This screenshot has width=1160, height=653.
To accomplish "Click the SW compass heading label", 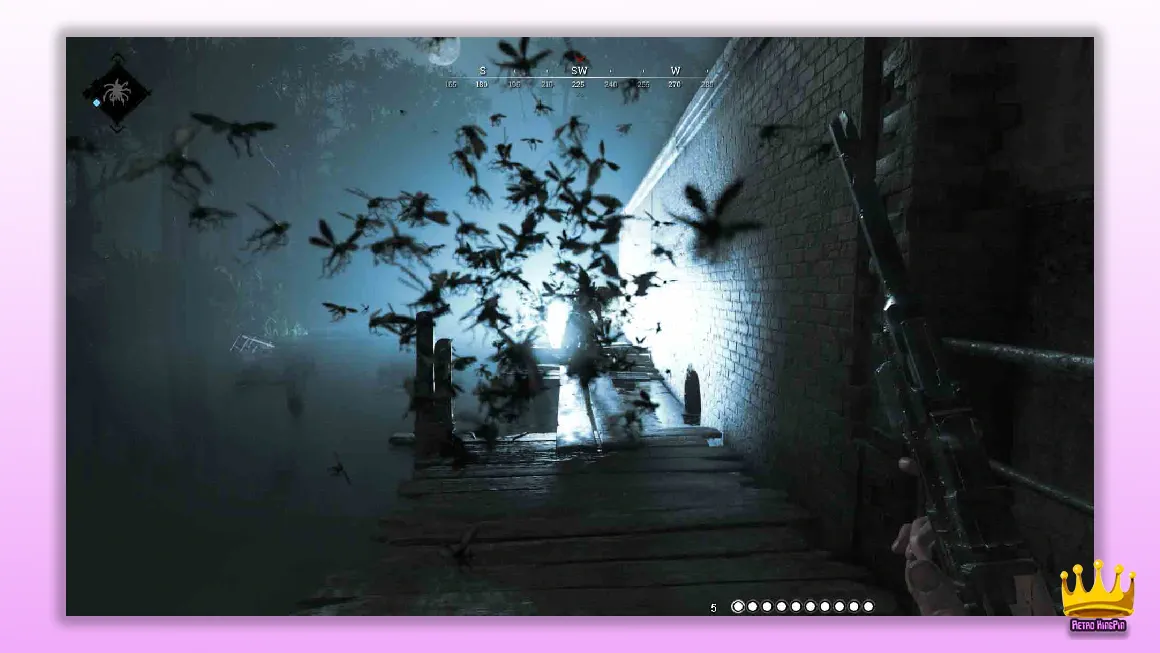I will (x=579, y=71).
